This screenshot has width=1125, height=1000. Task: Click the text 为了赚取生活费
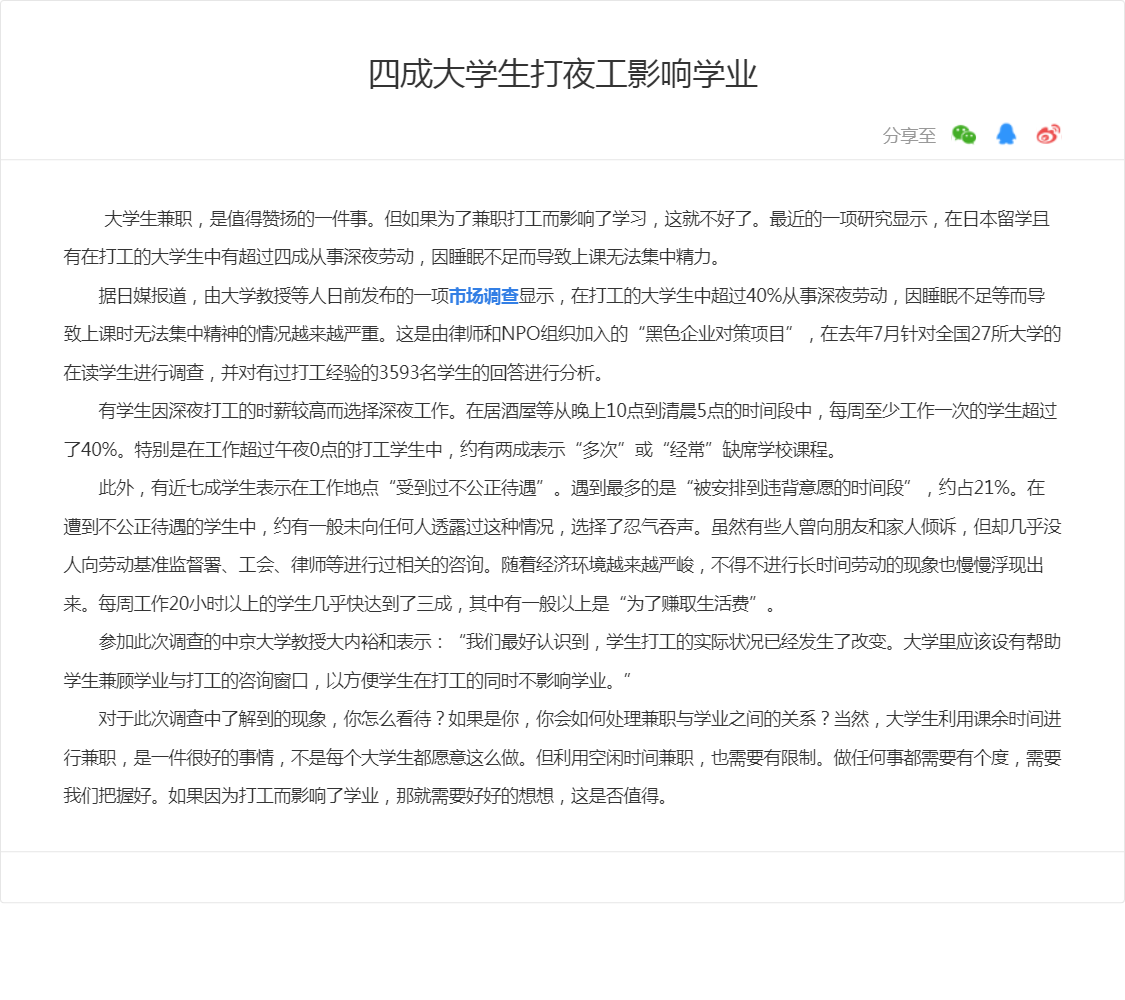tap(688, 604)
